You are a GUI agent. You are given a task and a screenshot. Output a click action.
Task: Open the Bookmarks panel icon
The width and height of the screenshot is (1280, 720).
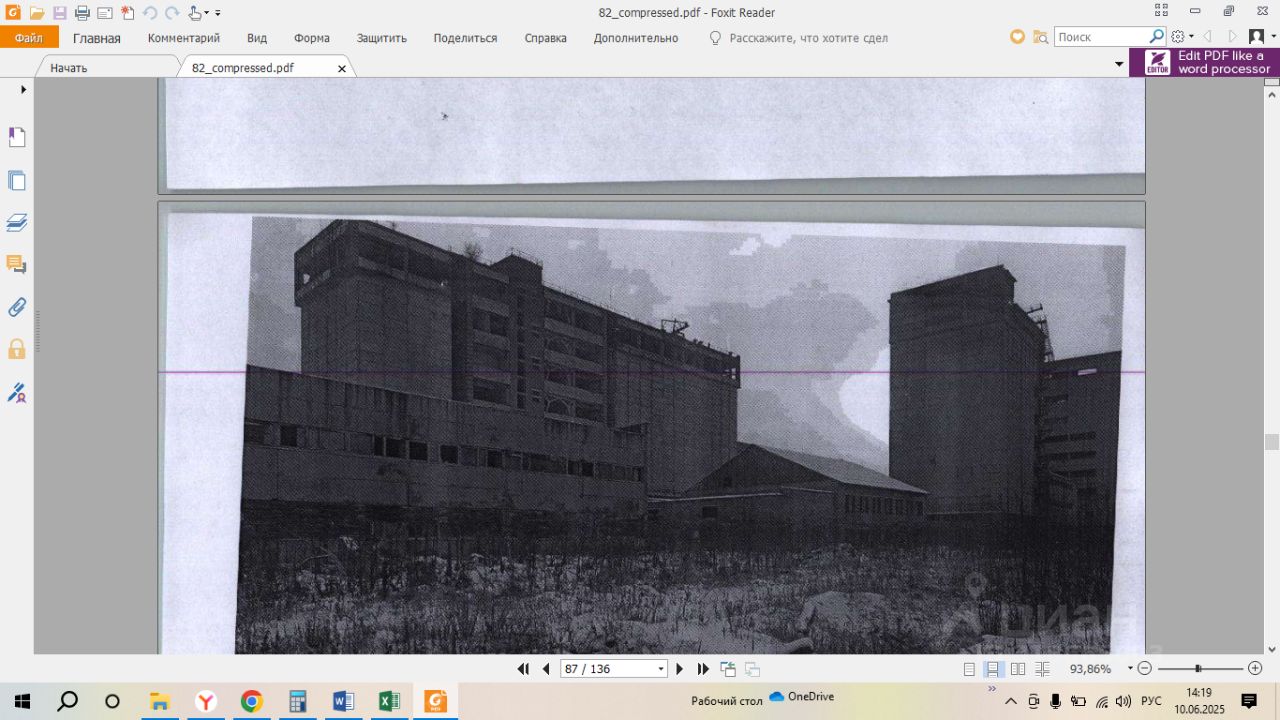(x=17, y=137)
